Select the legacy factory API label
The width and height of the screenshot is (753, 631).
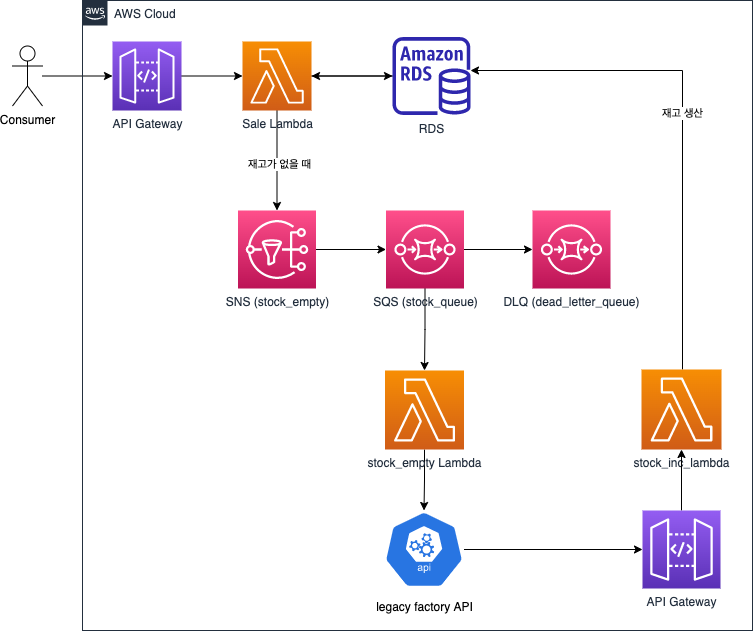(424, 607)
